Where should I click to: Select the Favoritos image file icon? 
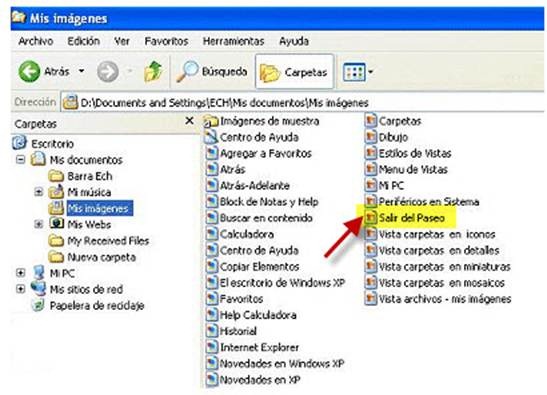[x=211, y=299]
